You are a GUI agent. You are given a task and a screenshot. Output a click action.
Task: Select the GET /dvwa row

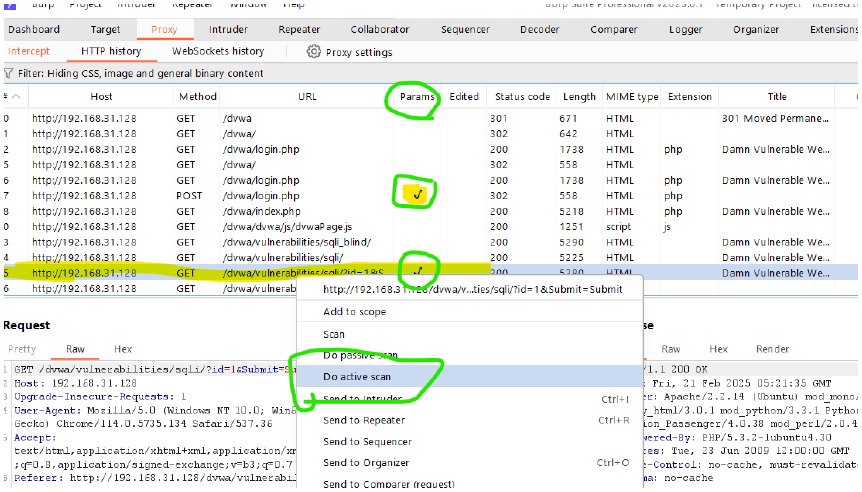[x=431, y=118]
